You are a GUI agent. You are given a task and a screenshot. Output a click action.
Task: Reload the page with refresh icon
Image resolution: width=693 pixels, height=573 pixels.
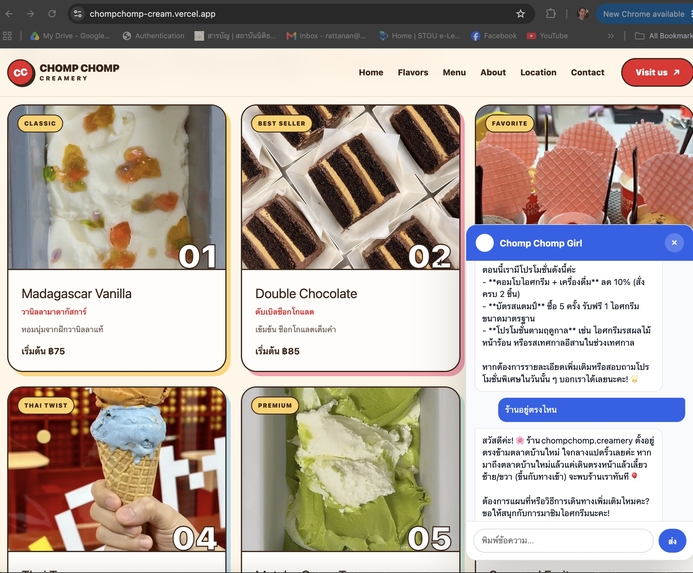tap(52, 14)
